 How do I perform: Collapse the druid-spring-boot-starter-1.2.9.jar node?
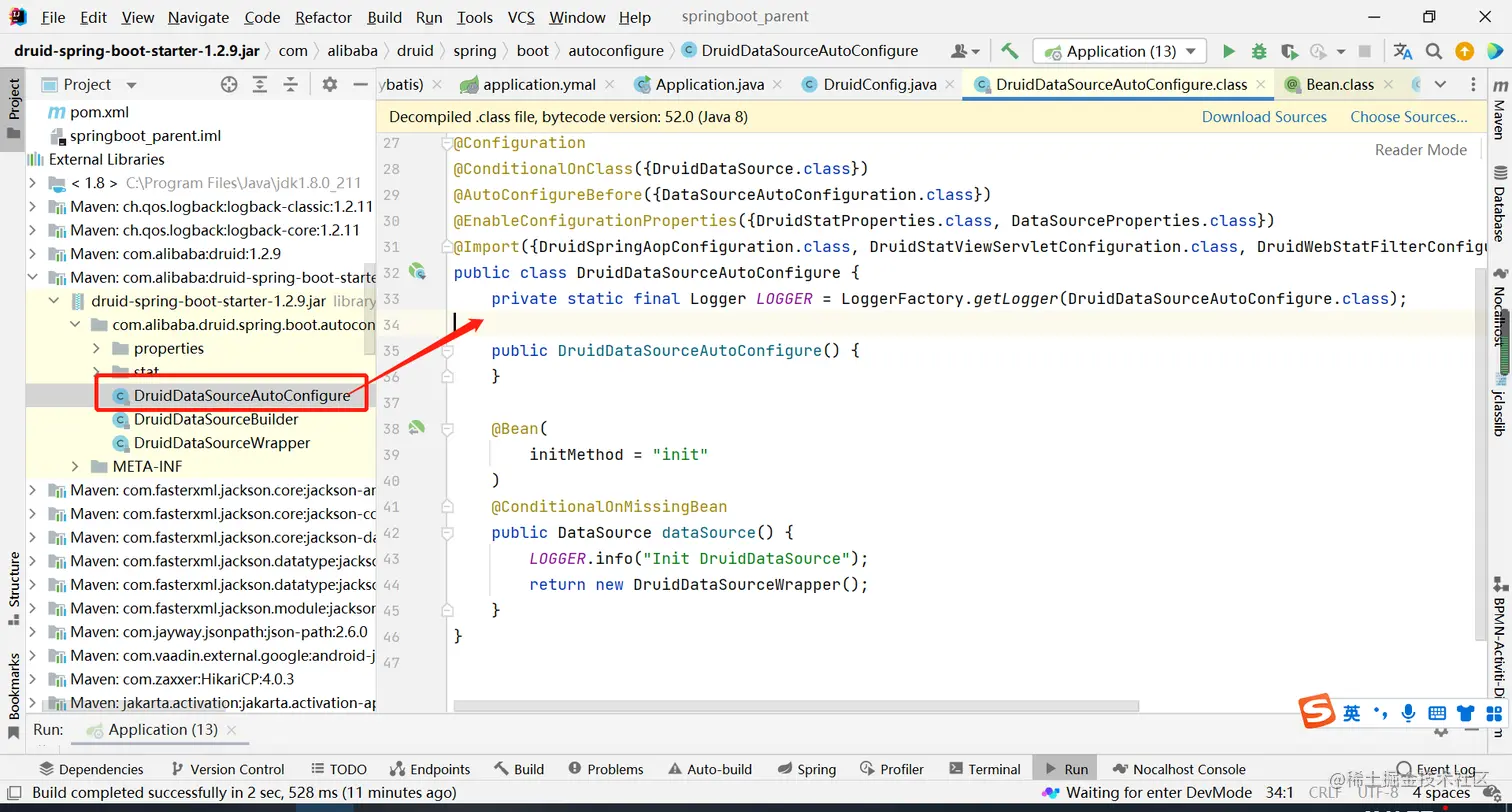point(54,301)
